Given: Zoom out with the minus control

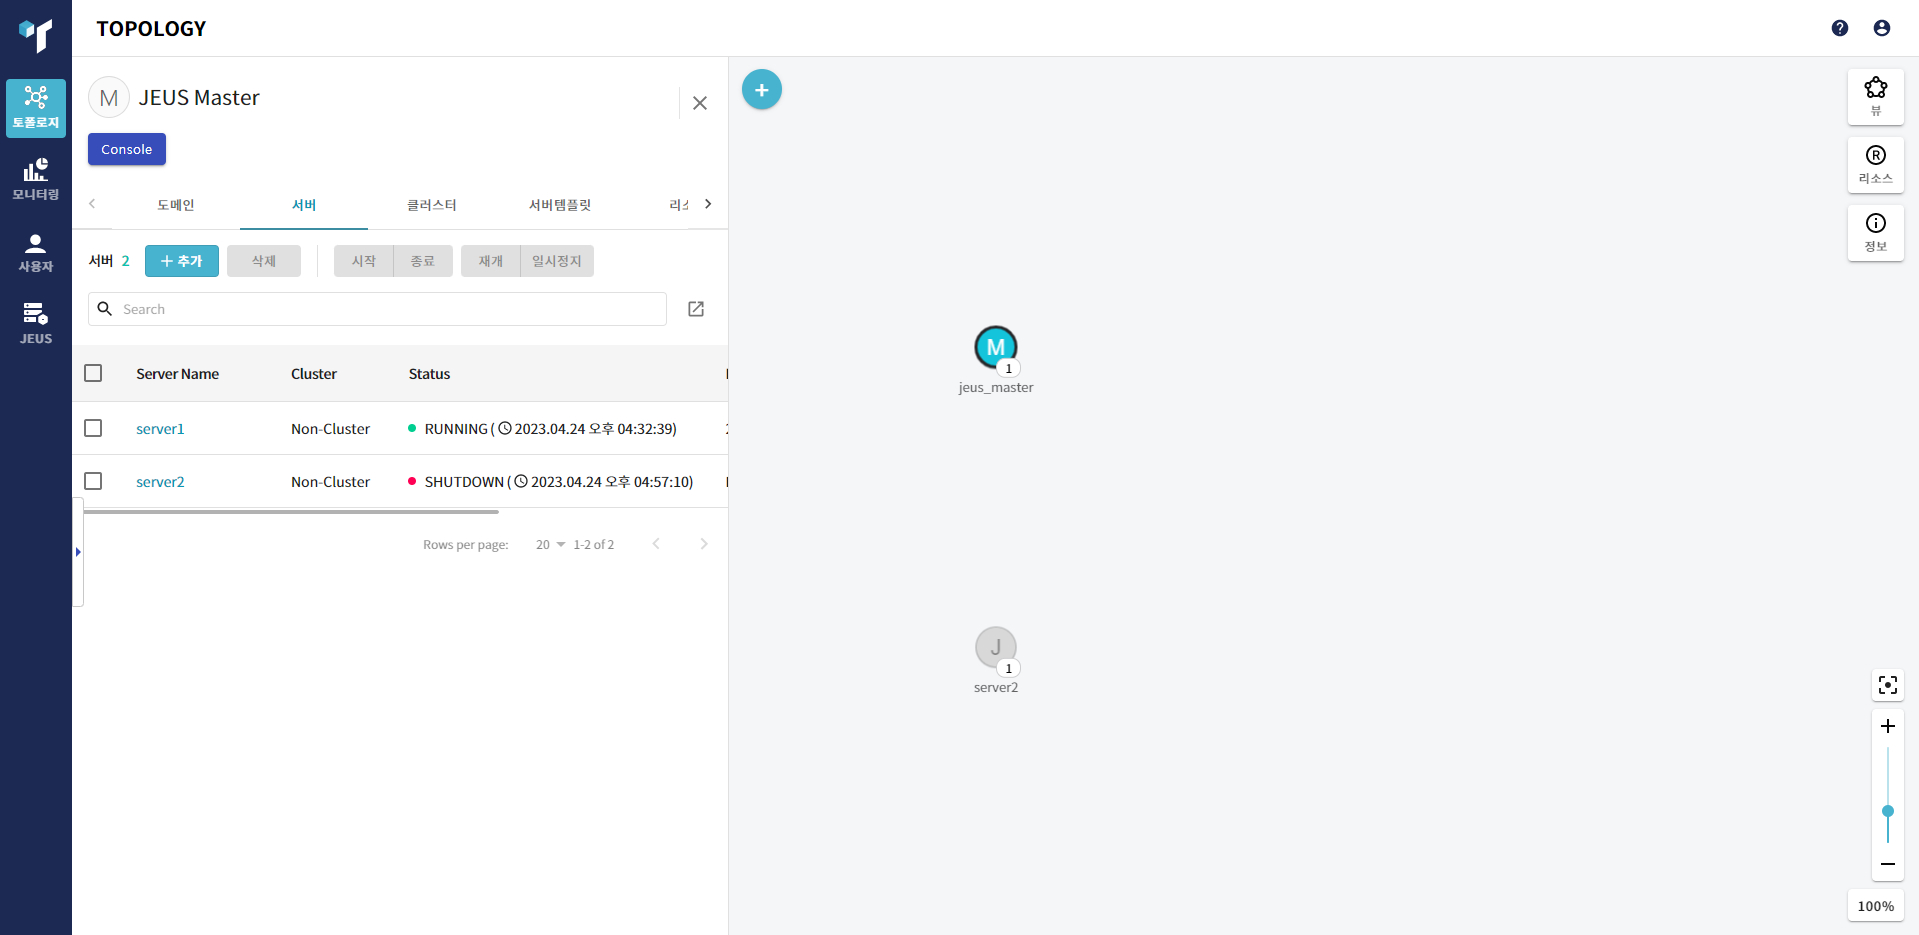Looking at the screenshot, I should tap(1888, 864).
